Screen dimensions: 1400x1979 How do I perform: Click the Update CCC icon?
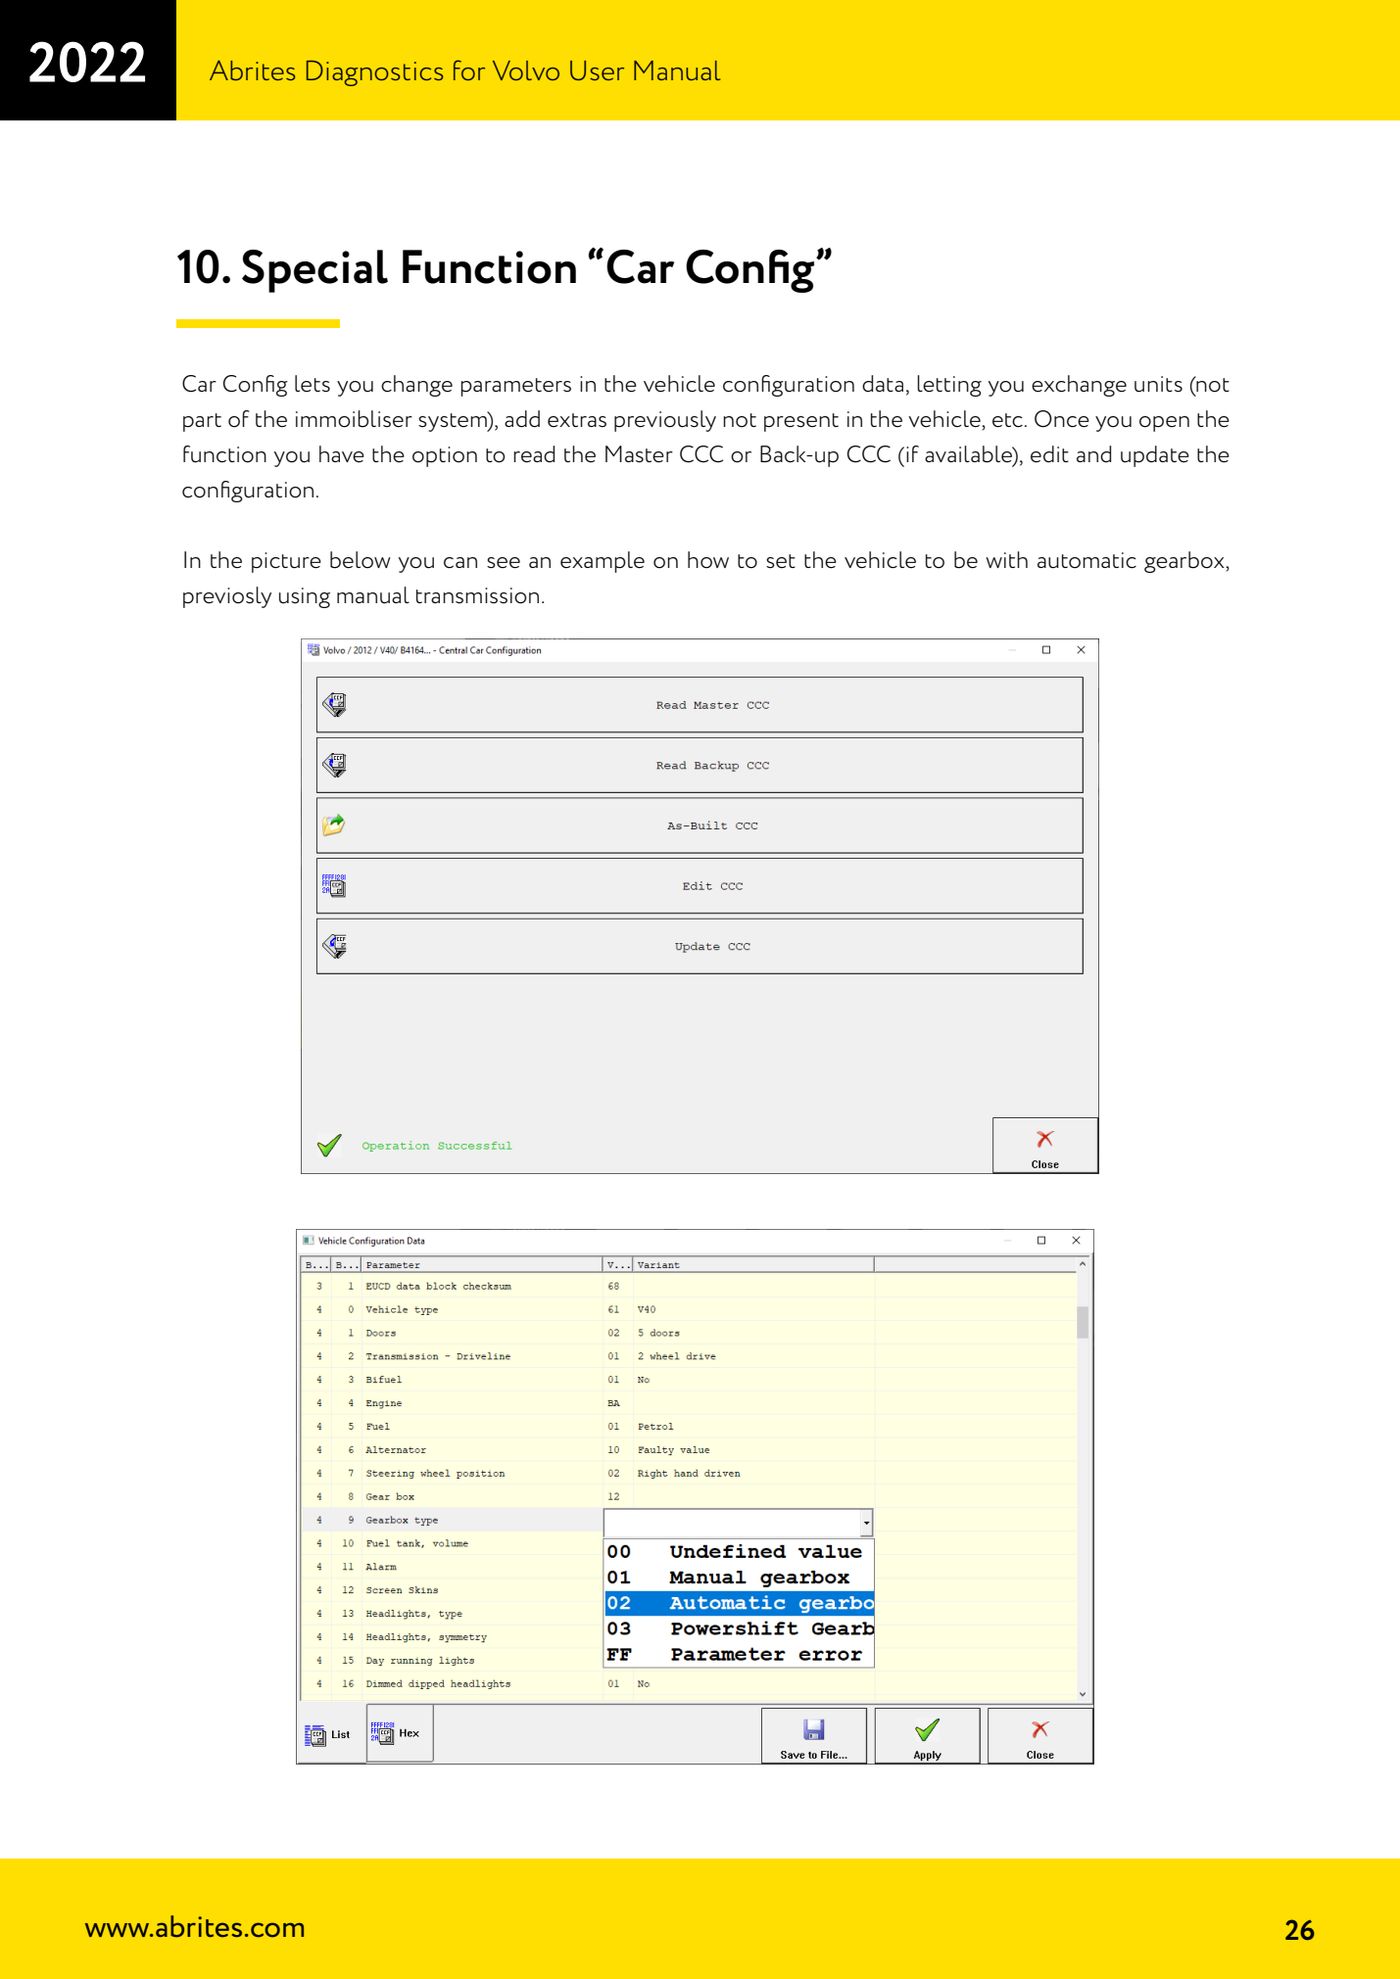[335, 946]
